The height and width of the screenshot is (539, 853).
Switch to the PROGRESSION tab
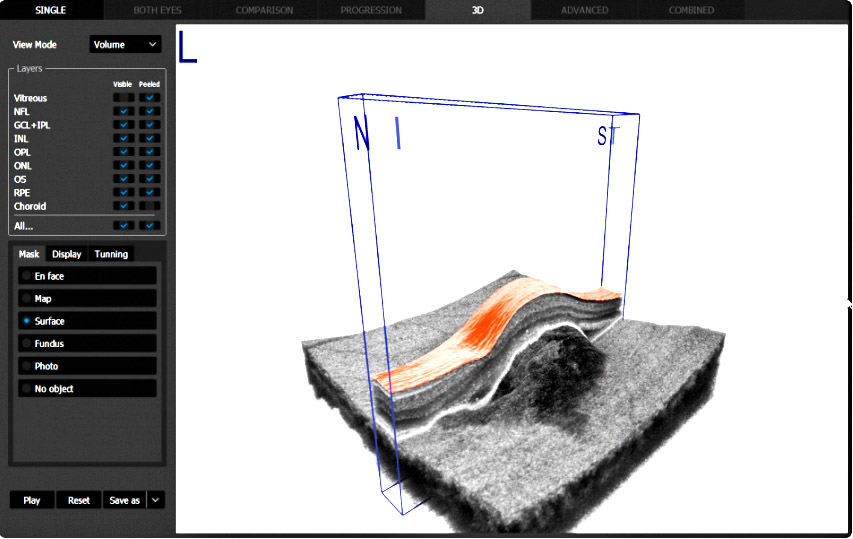coord(370,10)
